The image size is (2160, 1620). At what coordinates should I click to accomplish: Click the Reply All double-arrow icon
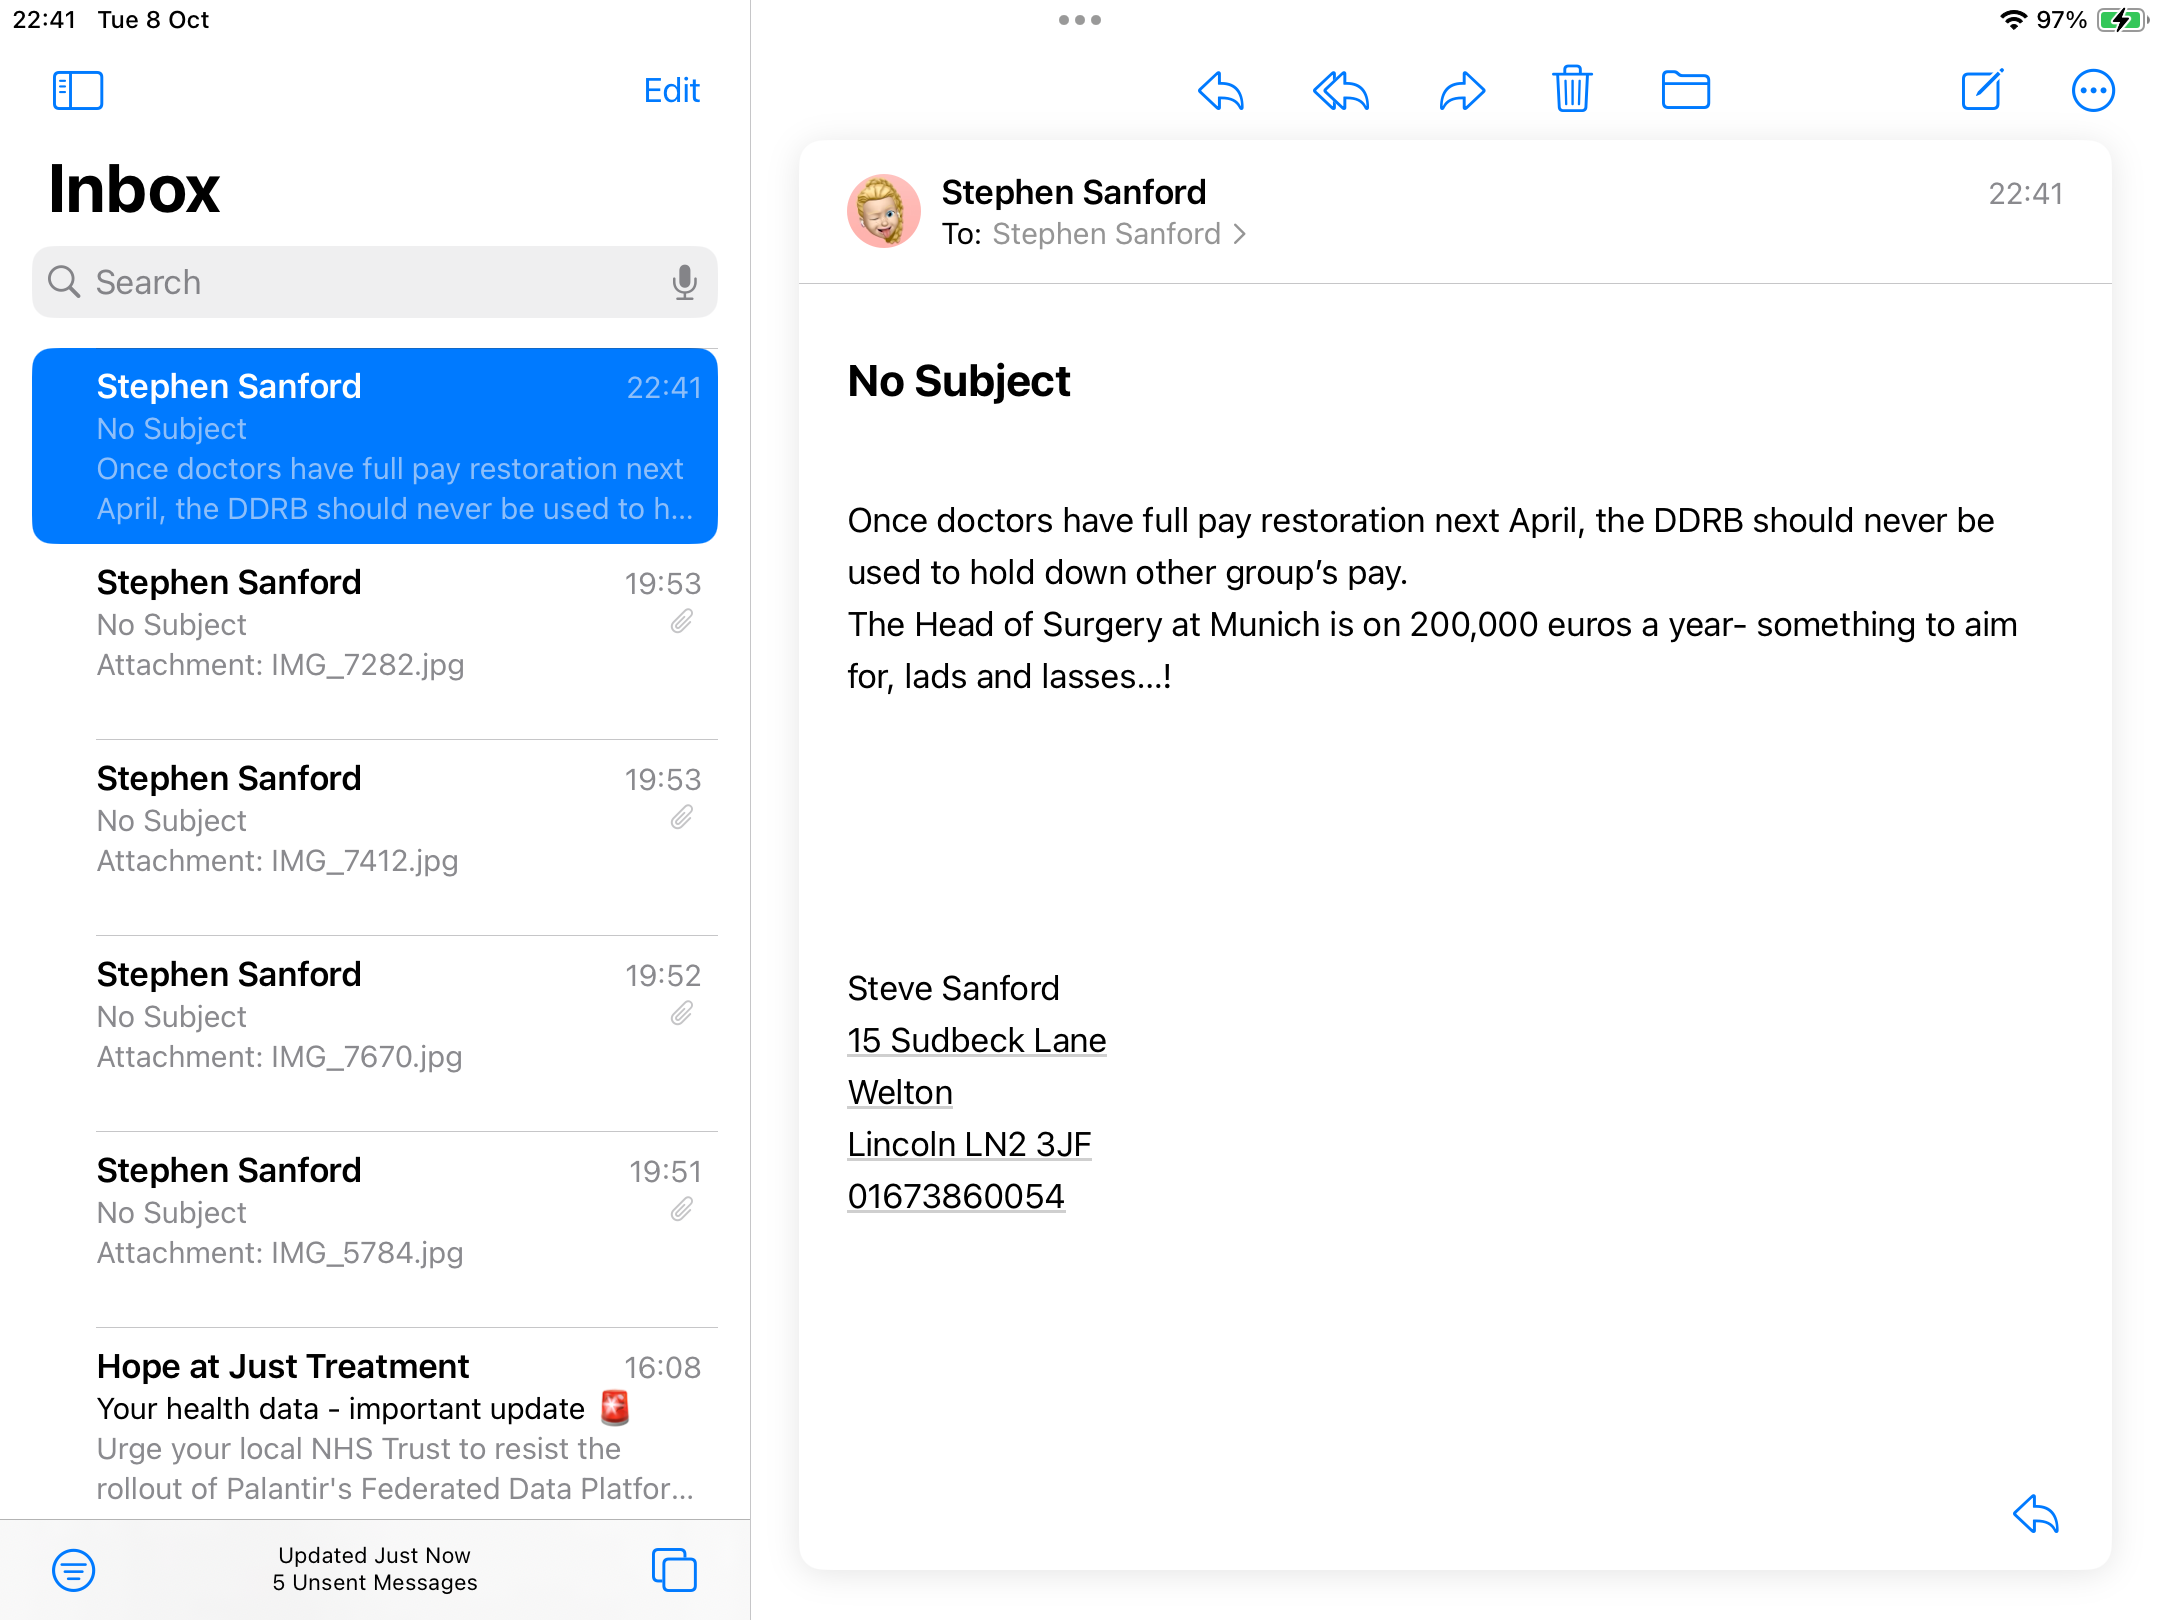tap(1341, 91)
